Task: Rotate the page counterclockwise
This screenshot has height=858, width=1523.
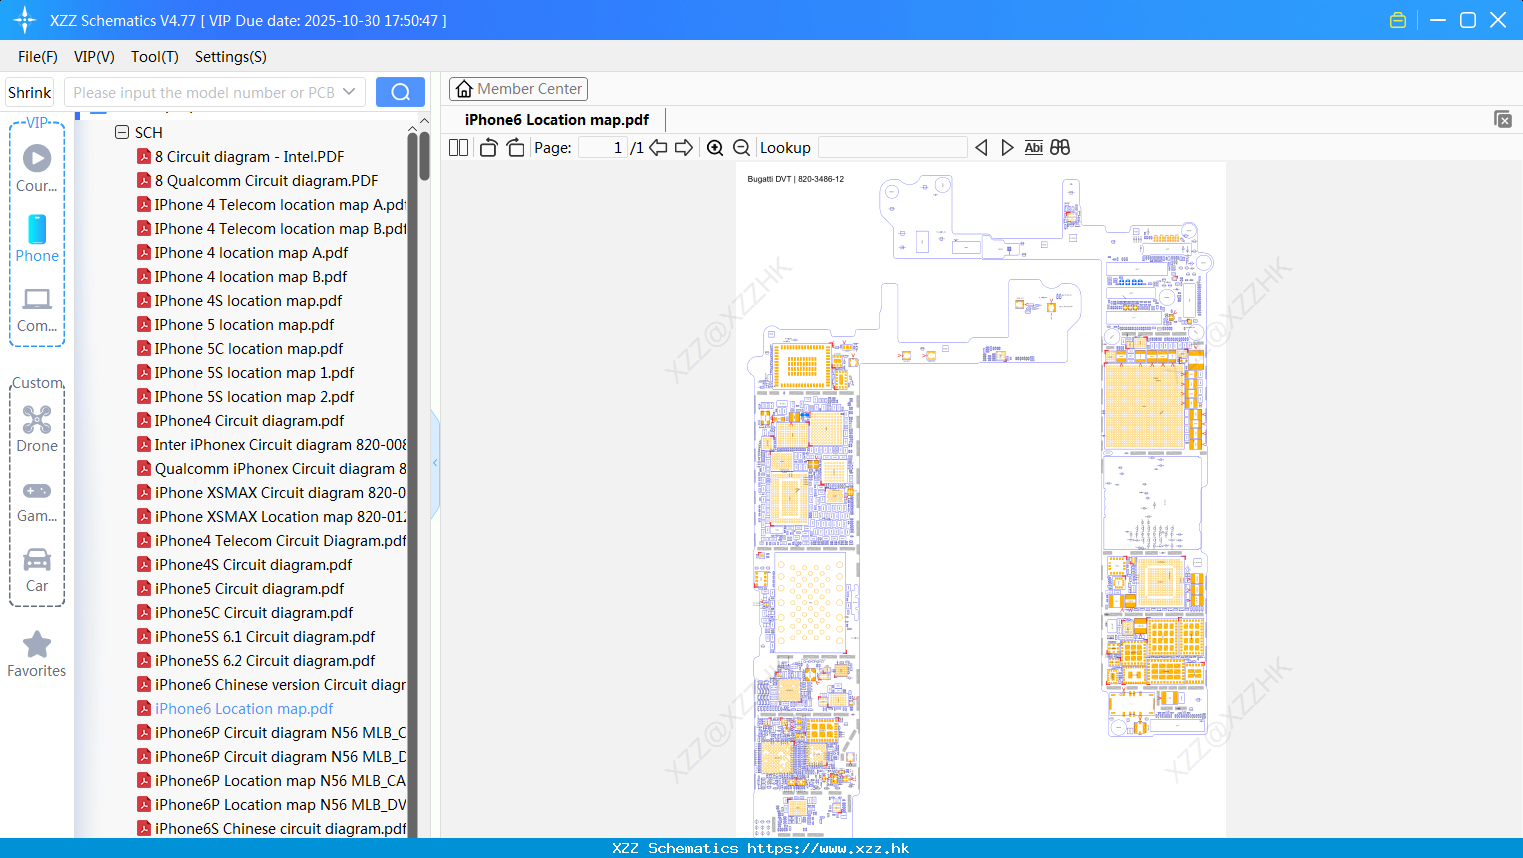Action: click(x=488, y=147)
